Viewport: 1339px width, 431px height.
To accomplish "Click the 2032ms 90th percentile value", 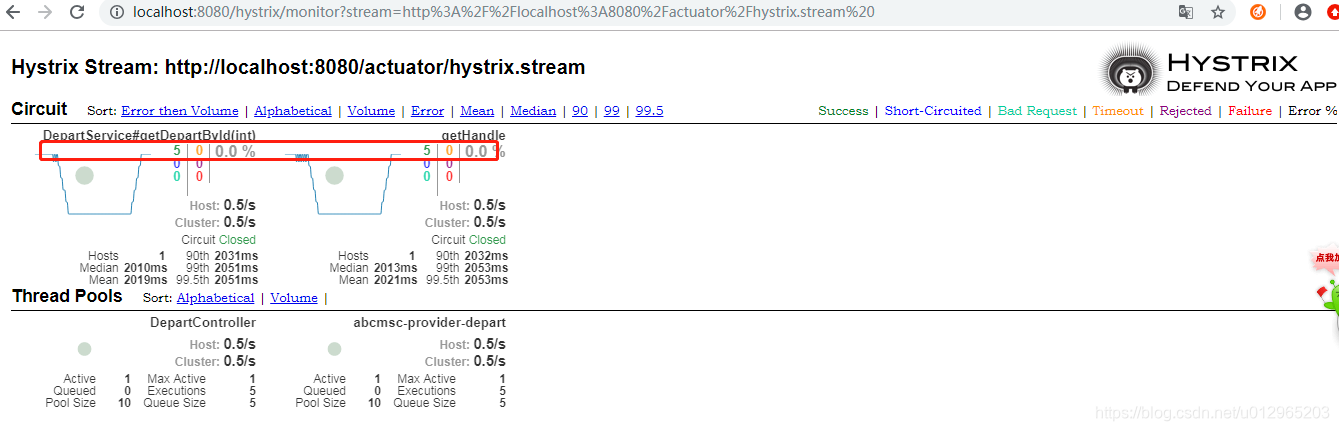I will tap(485, 256).
